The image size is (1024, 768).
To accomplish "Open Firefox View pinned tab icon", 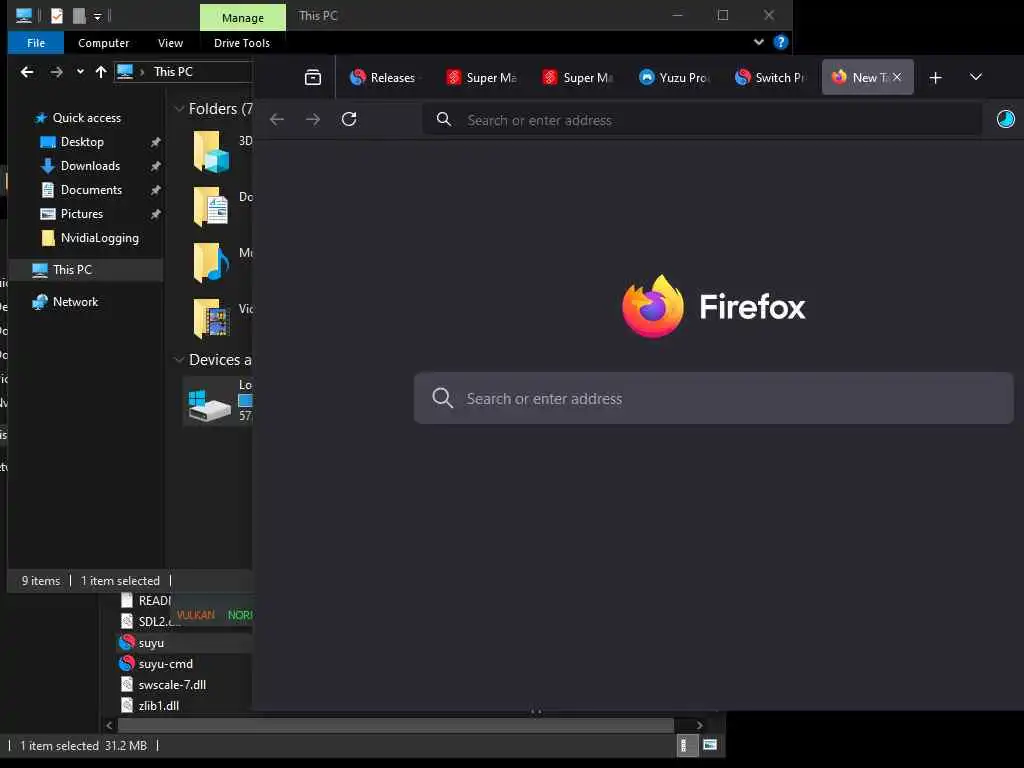I will [313, 78].
